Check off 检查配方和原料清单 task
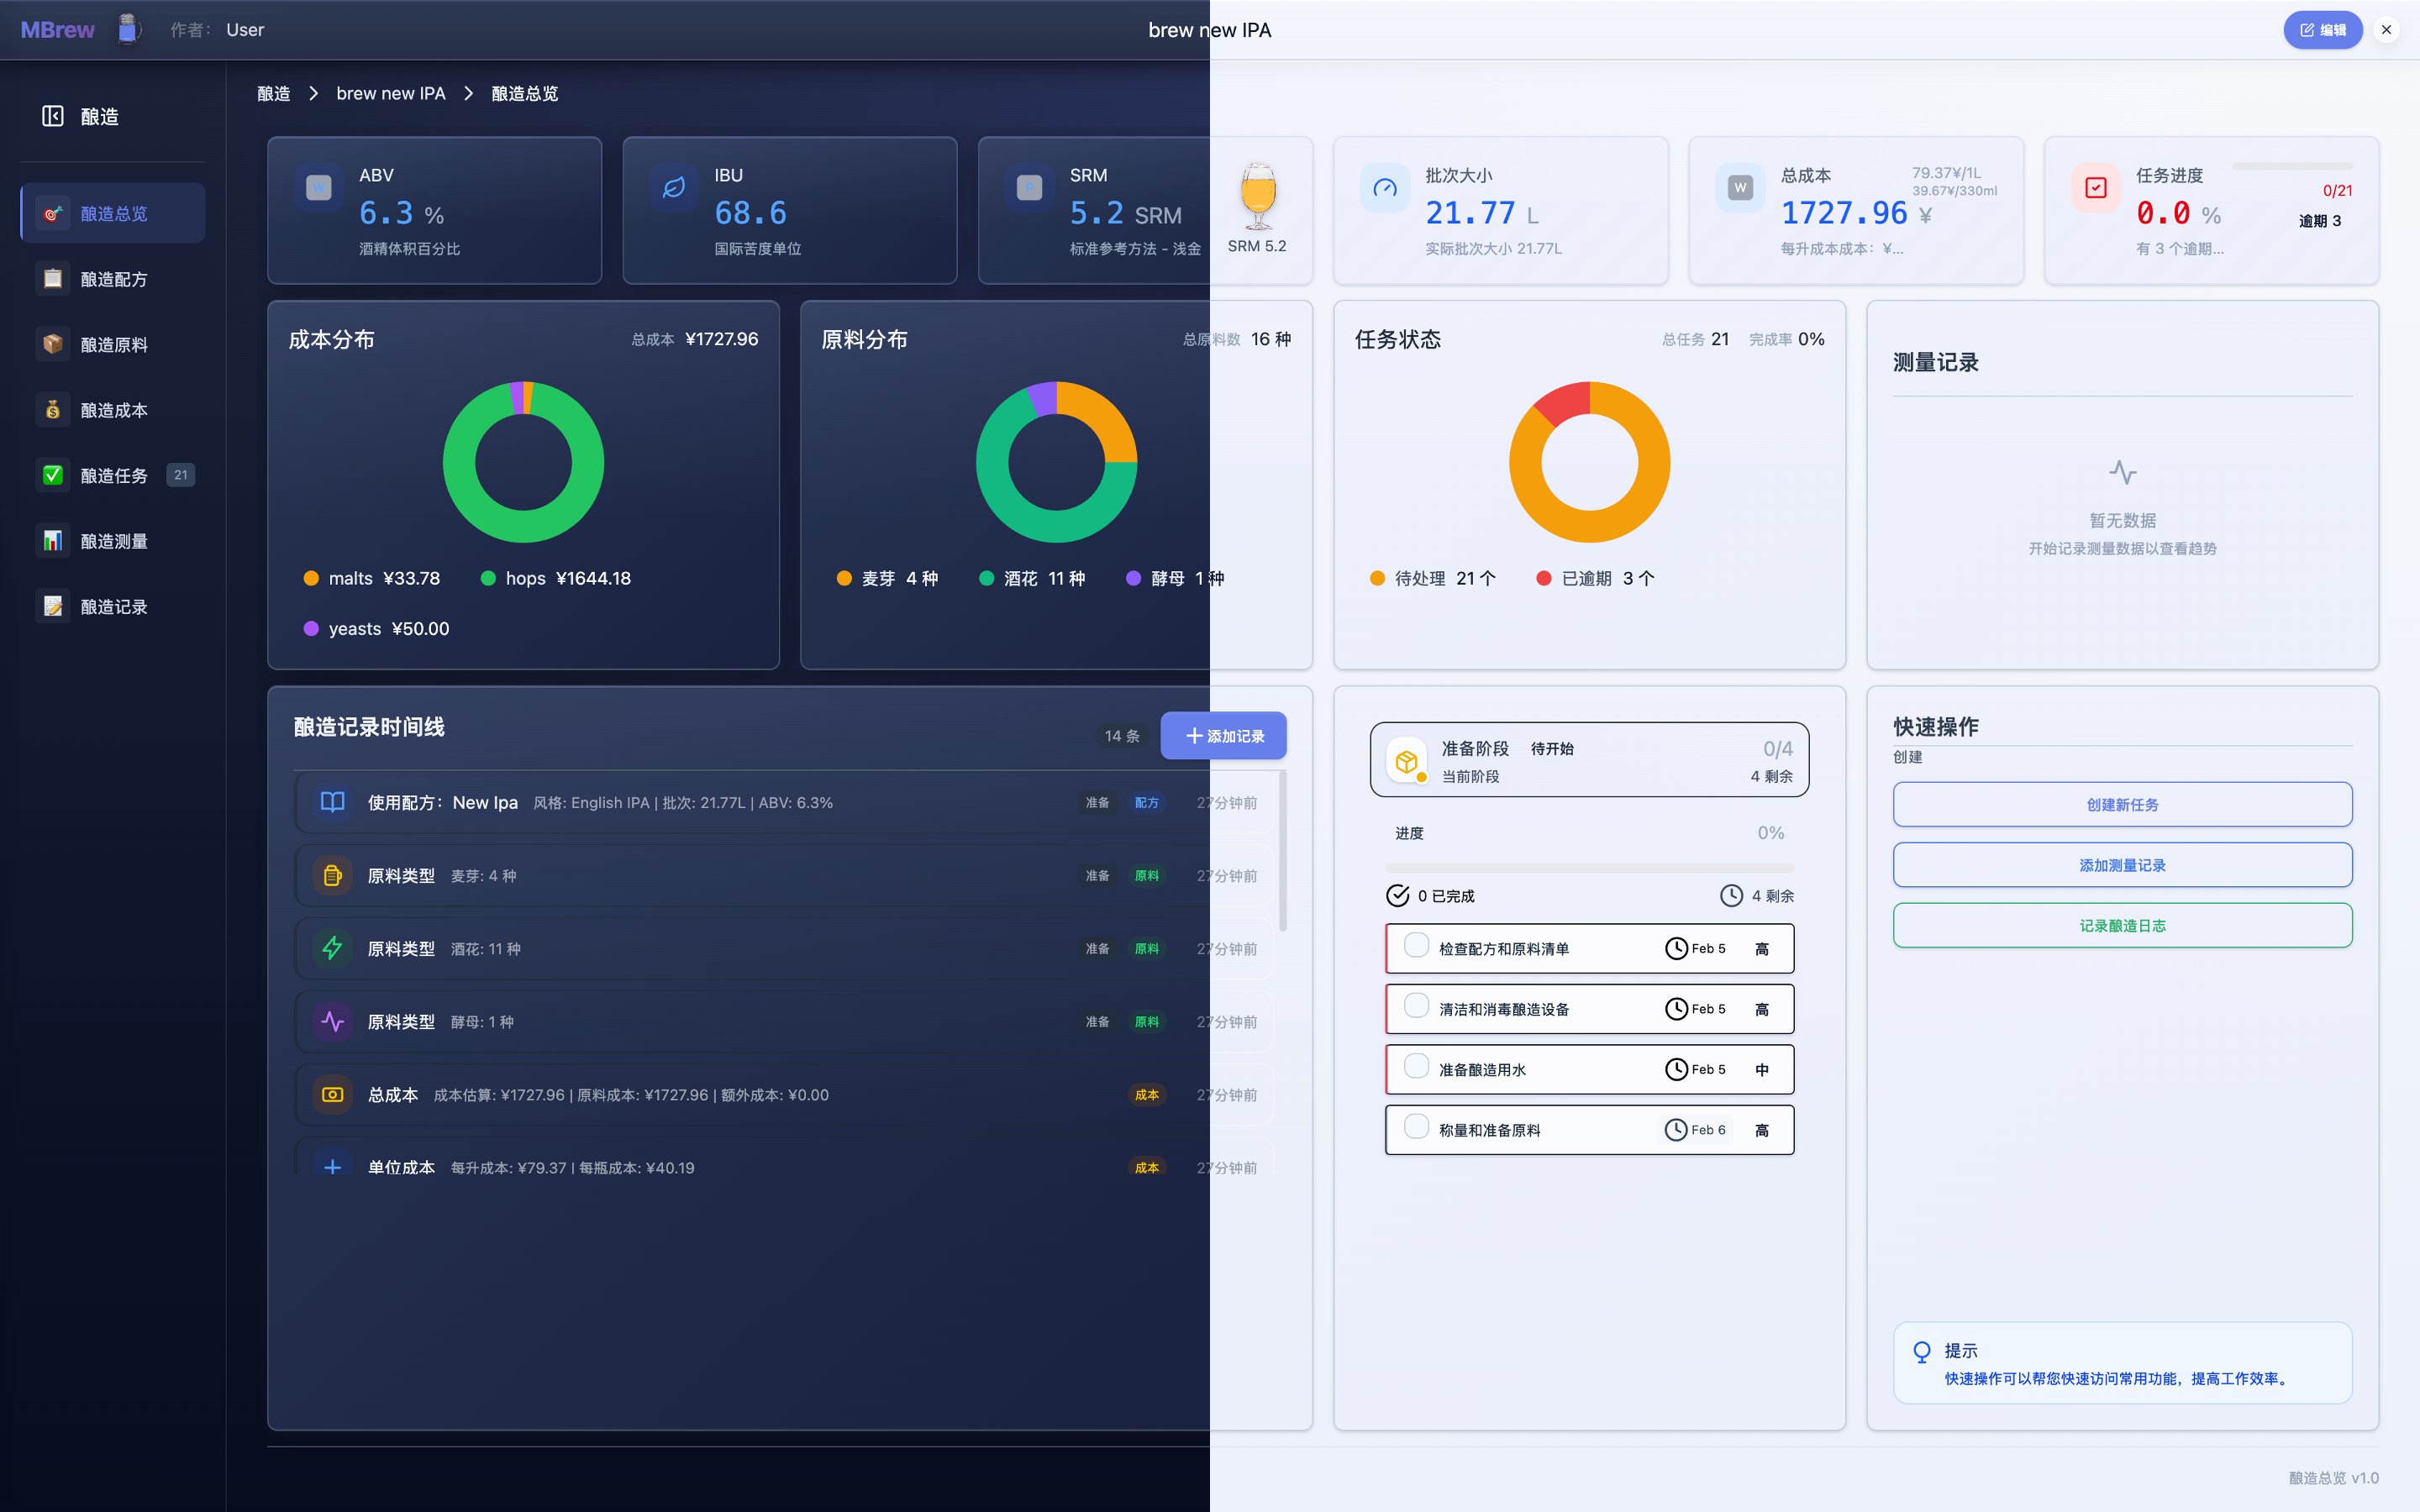The height and width of the screenshot is (1512, 2420). tap(1416, 946)
